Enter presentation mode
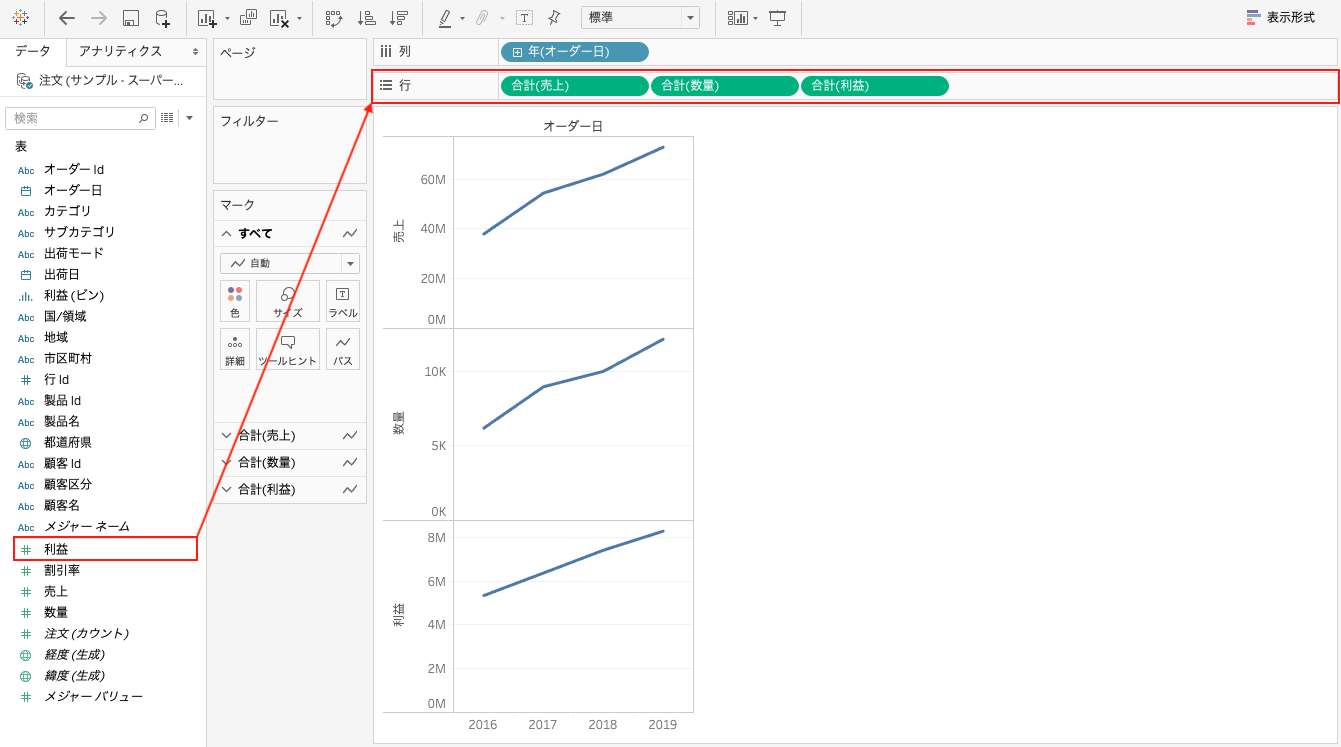 pos(777,18)
